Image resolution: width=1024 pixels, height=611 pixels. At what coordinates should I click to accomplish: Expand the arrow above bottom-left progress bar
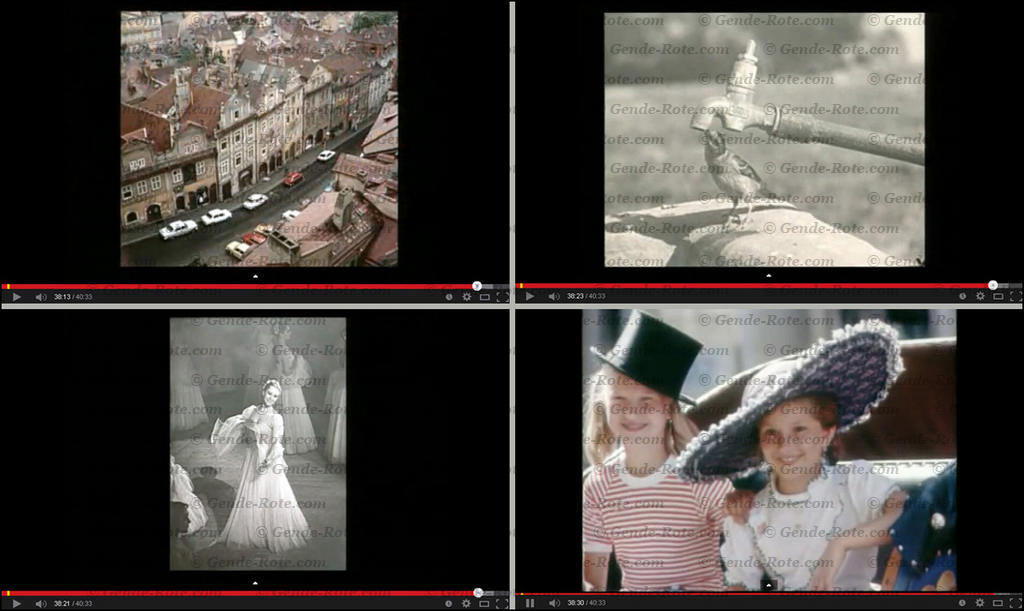click(x=255, y=582)
